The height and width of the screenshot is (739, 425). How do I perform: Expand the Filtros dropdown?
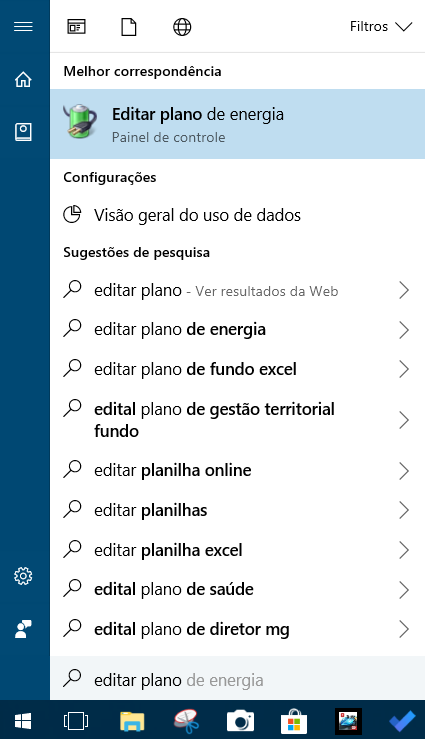[x=381, y=26]
